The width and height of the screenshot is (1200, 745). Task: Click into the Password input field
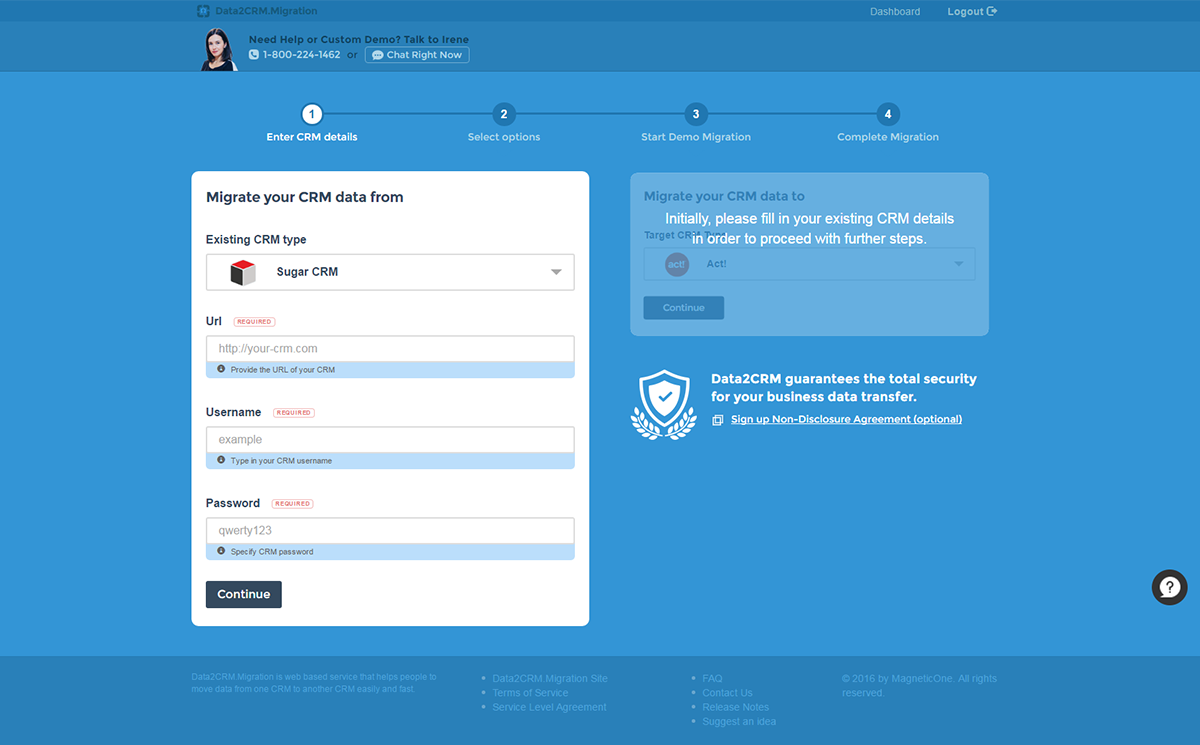[390, 531]
